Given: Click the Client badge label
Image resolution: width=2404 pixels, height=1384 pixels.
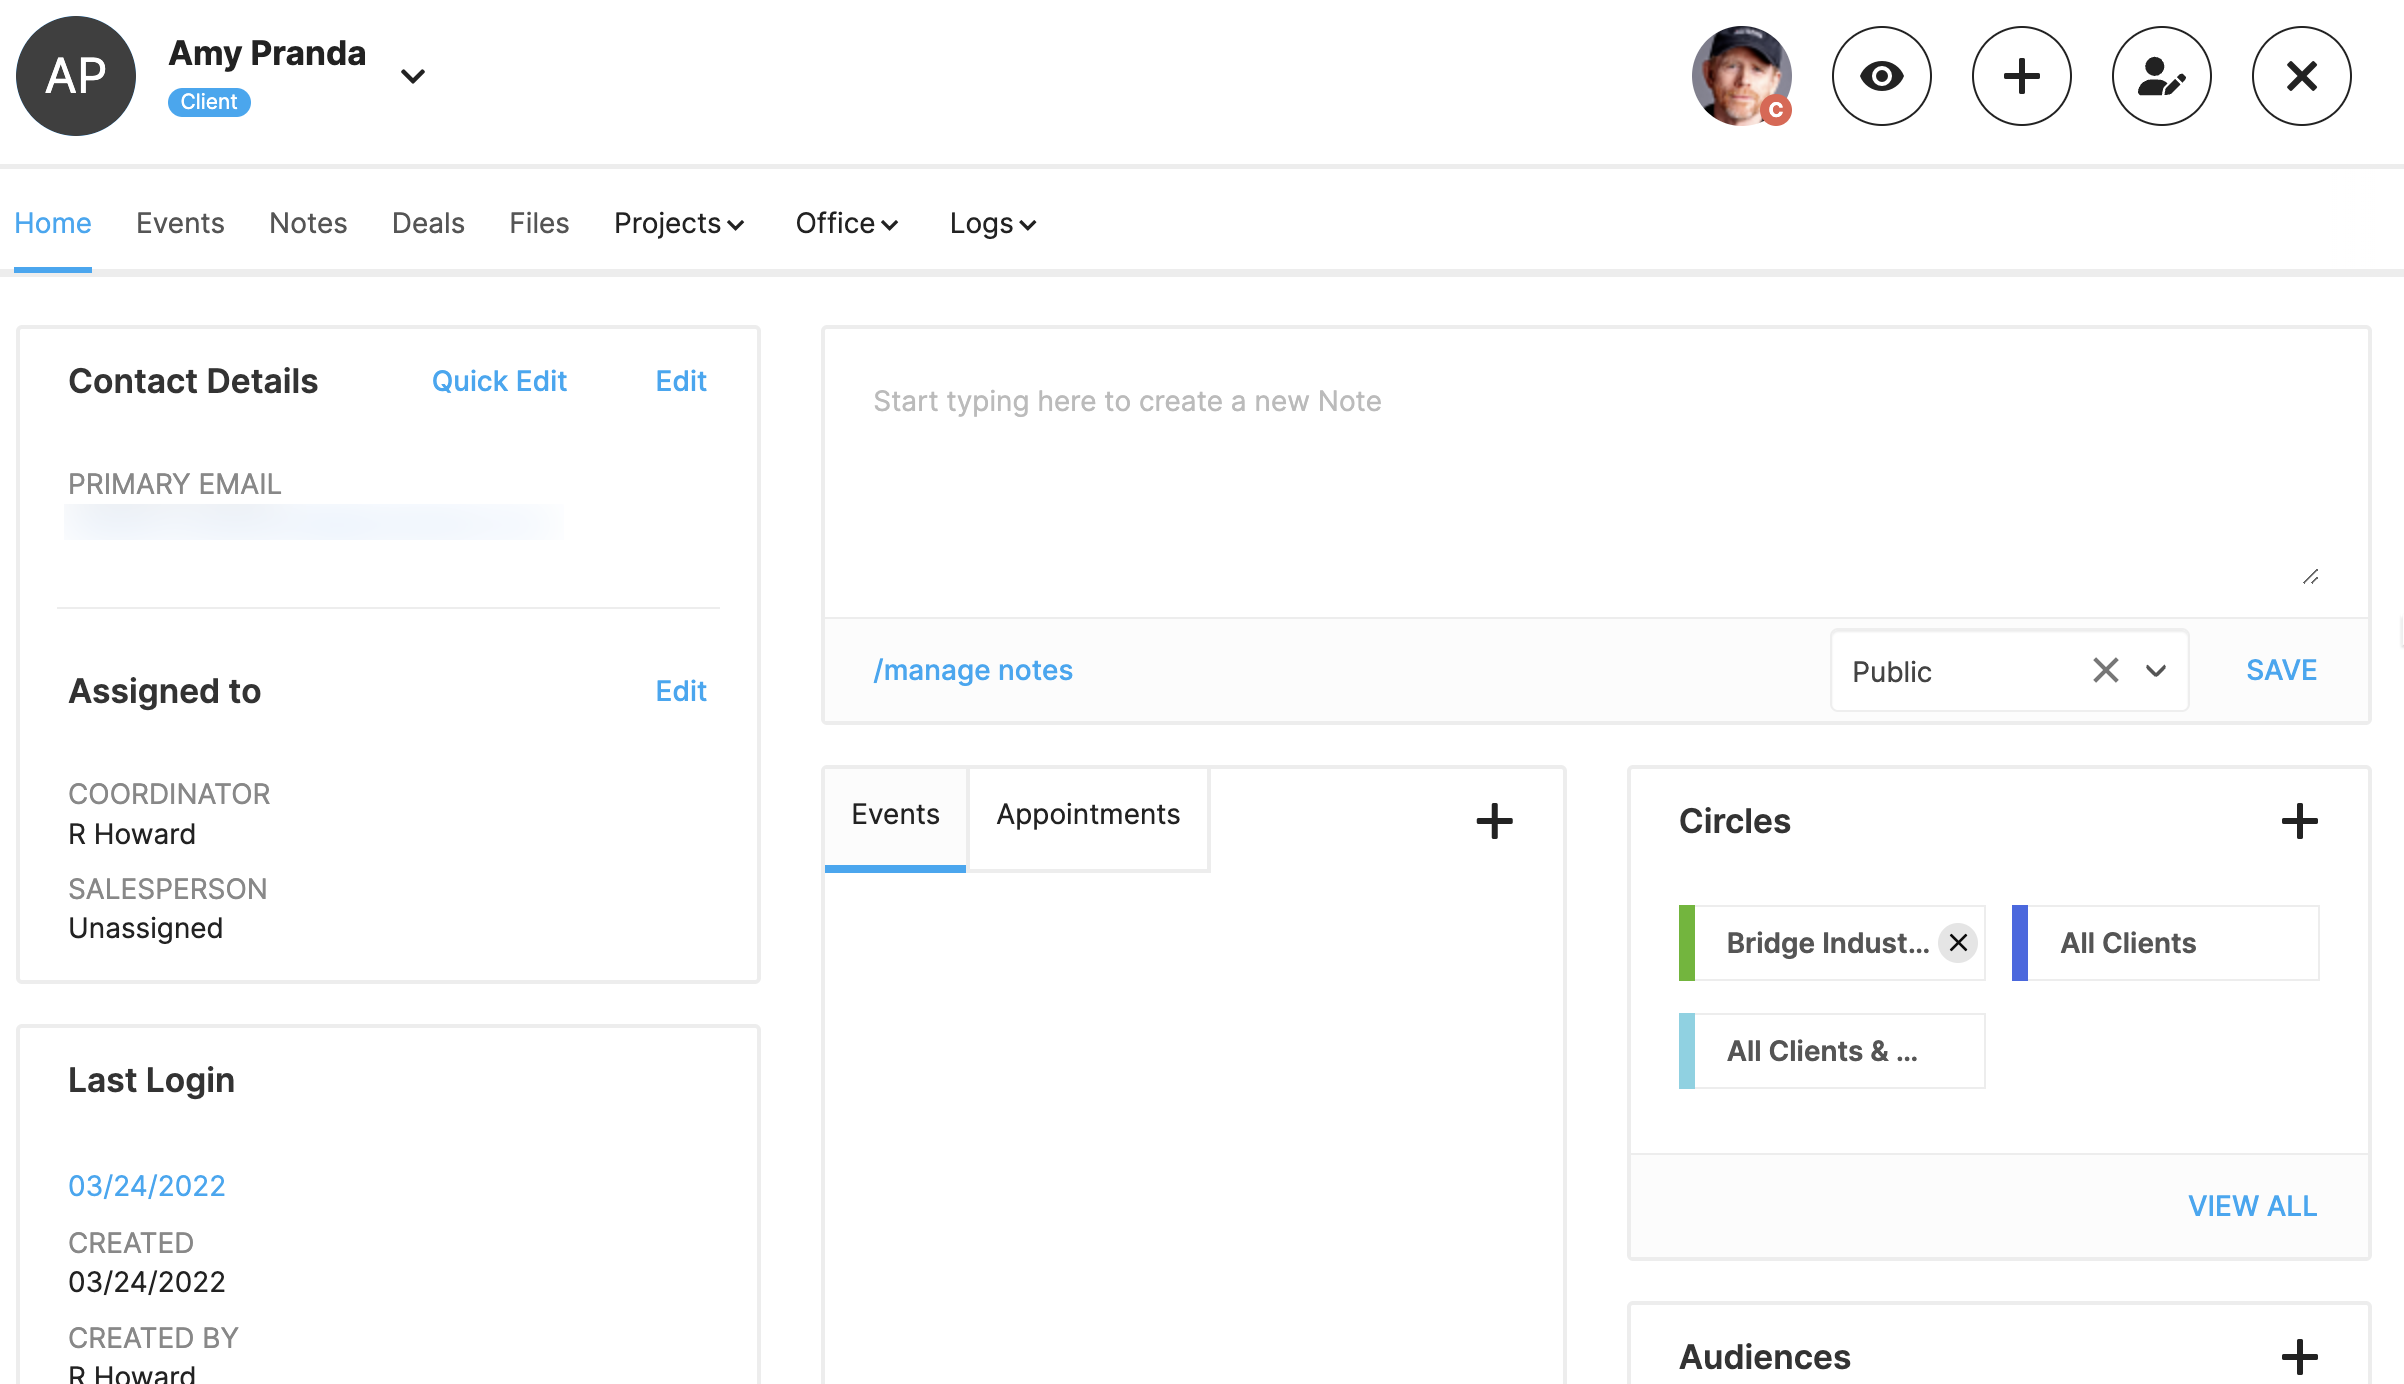Looking at the screenshot, I should pos(209,102).
